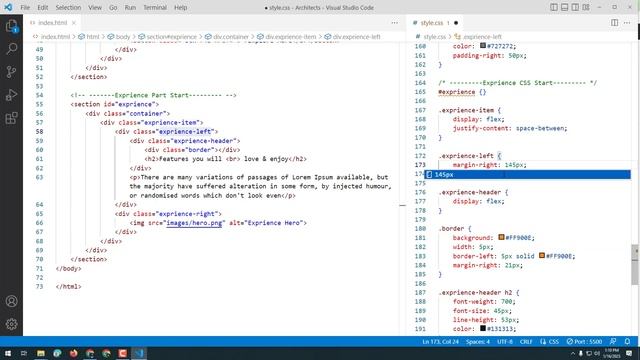Open the Accounts menu in activity bar
The width and height of the screenshot is (640, 360).
(11, 301)
